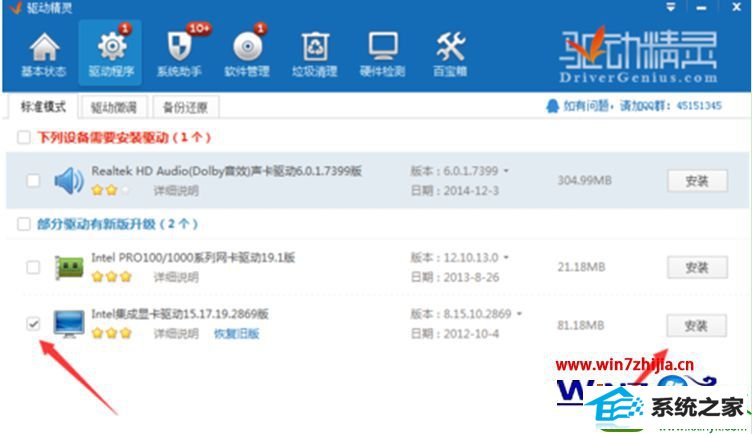752x434 pixels.
Task: Click the Intel network card icon
Action: tap(69, 267)
